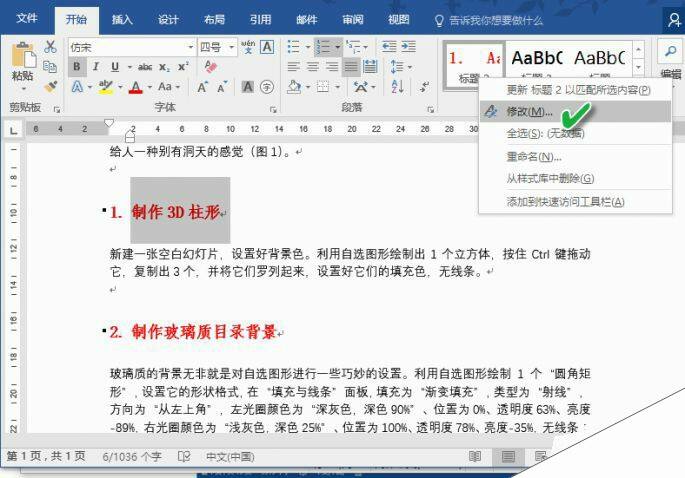Increase font size with grow icon
685x478 pixels.
(202, 87)
